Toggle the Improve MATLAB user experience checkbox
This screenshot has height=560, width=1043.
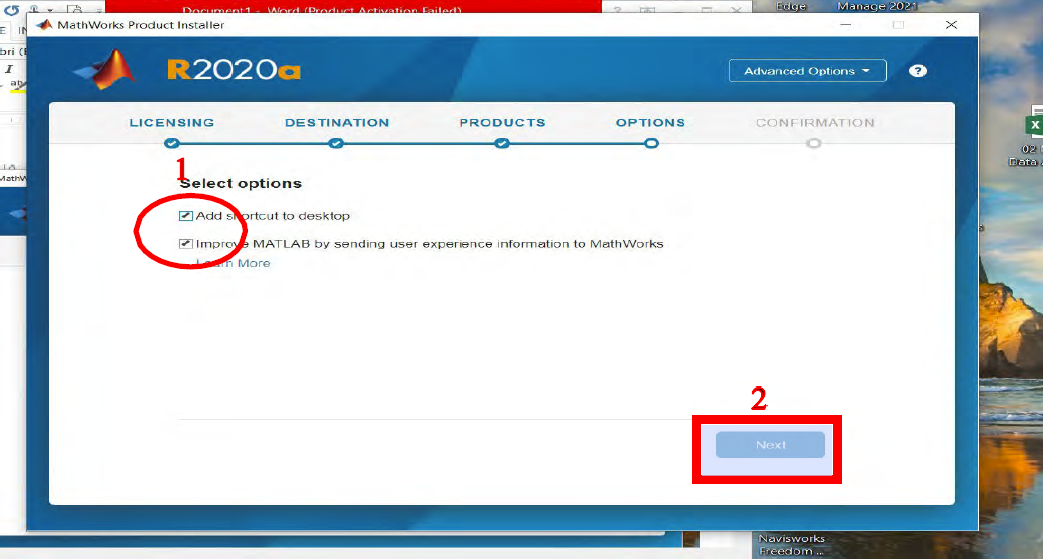click(x=186, y=243)
